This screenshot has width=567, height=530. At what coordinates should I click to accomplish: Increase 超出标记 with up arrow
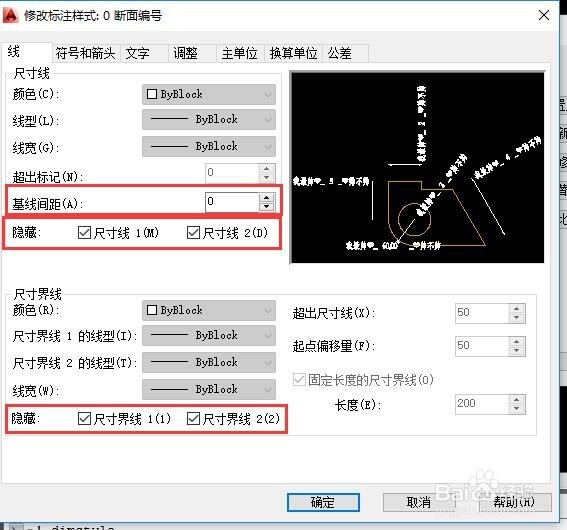coord(267,168)
